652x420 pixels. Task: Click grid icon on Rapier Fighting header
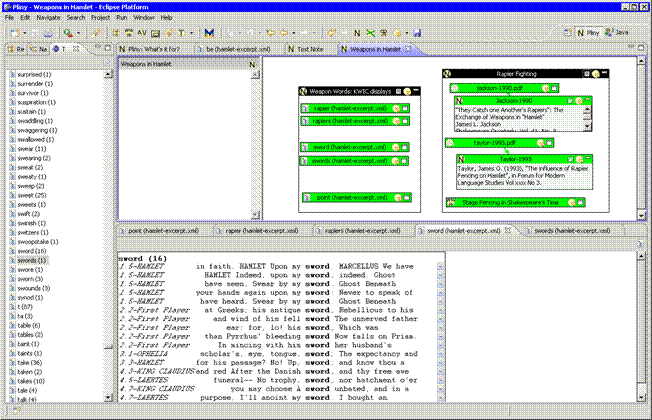pyautogui.click(x=587, y=74)
